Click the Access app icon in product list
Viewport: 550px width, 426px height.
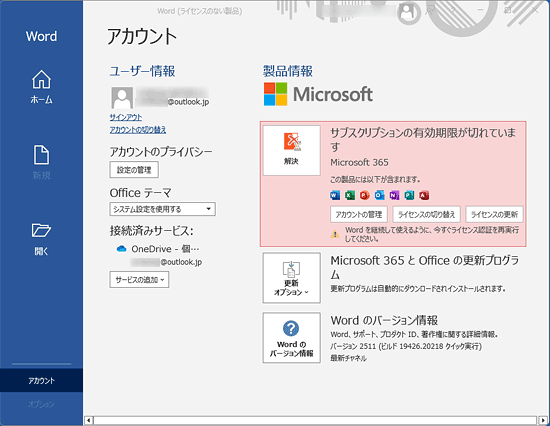424,195
